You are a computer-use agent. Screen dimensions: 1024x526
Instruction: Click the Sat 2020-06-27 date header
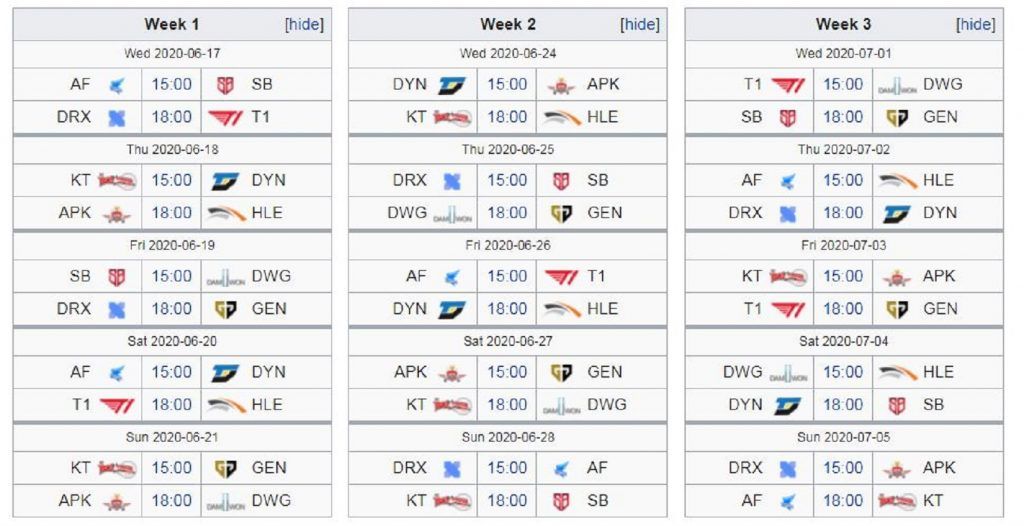(507, 341)
